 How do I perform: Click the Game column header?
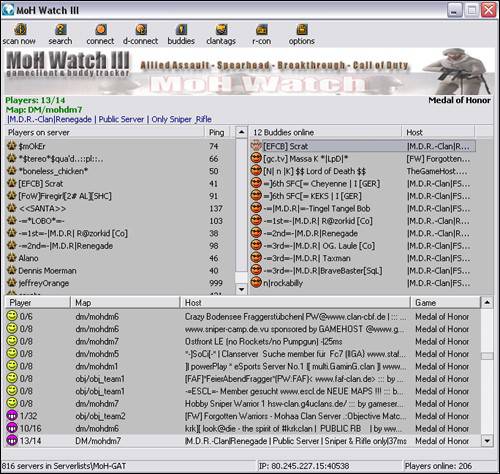(x=445, y=303)
